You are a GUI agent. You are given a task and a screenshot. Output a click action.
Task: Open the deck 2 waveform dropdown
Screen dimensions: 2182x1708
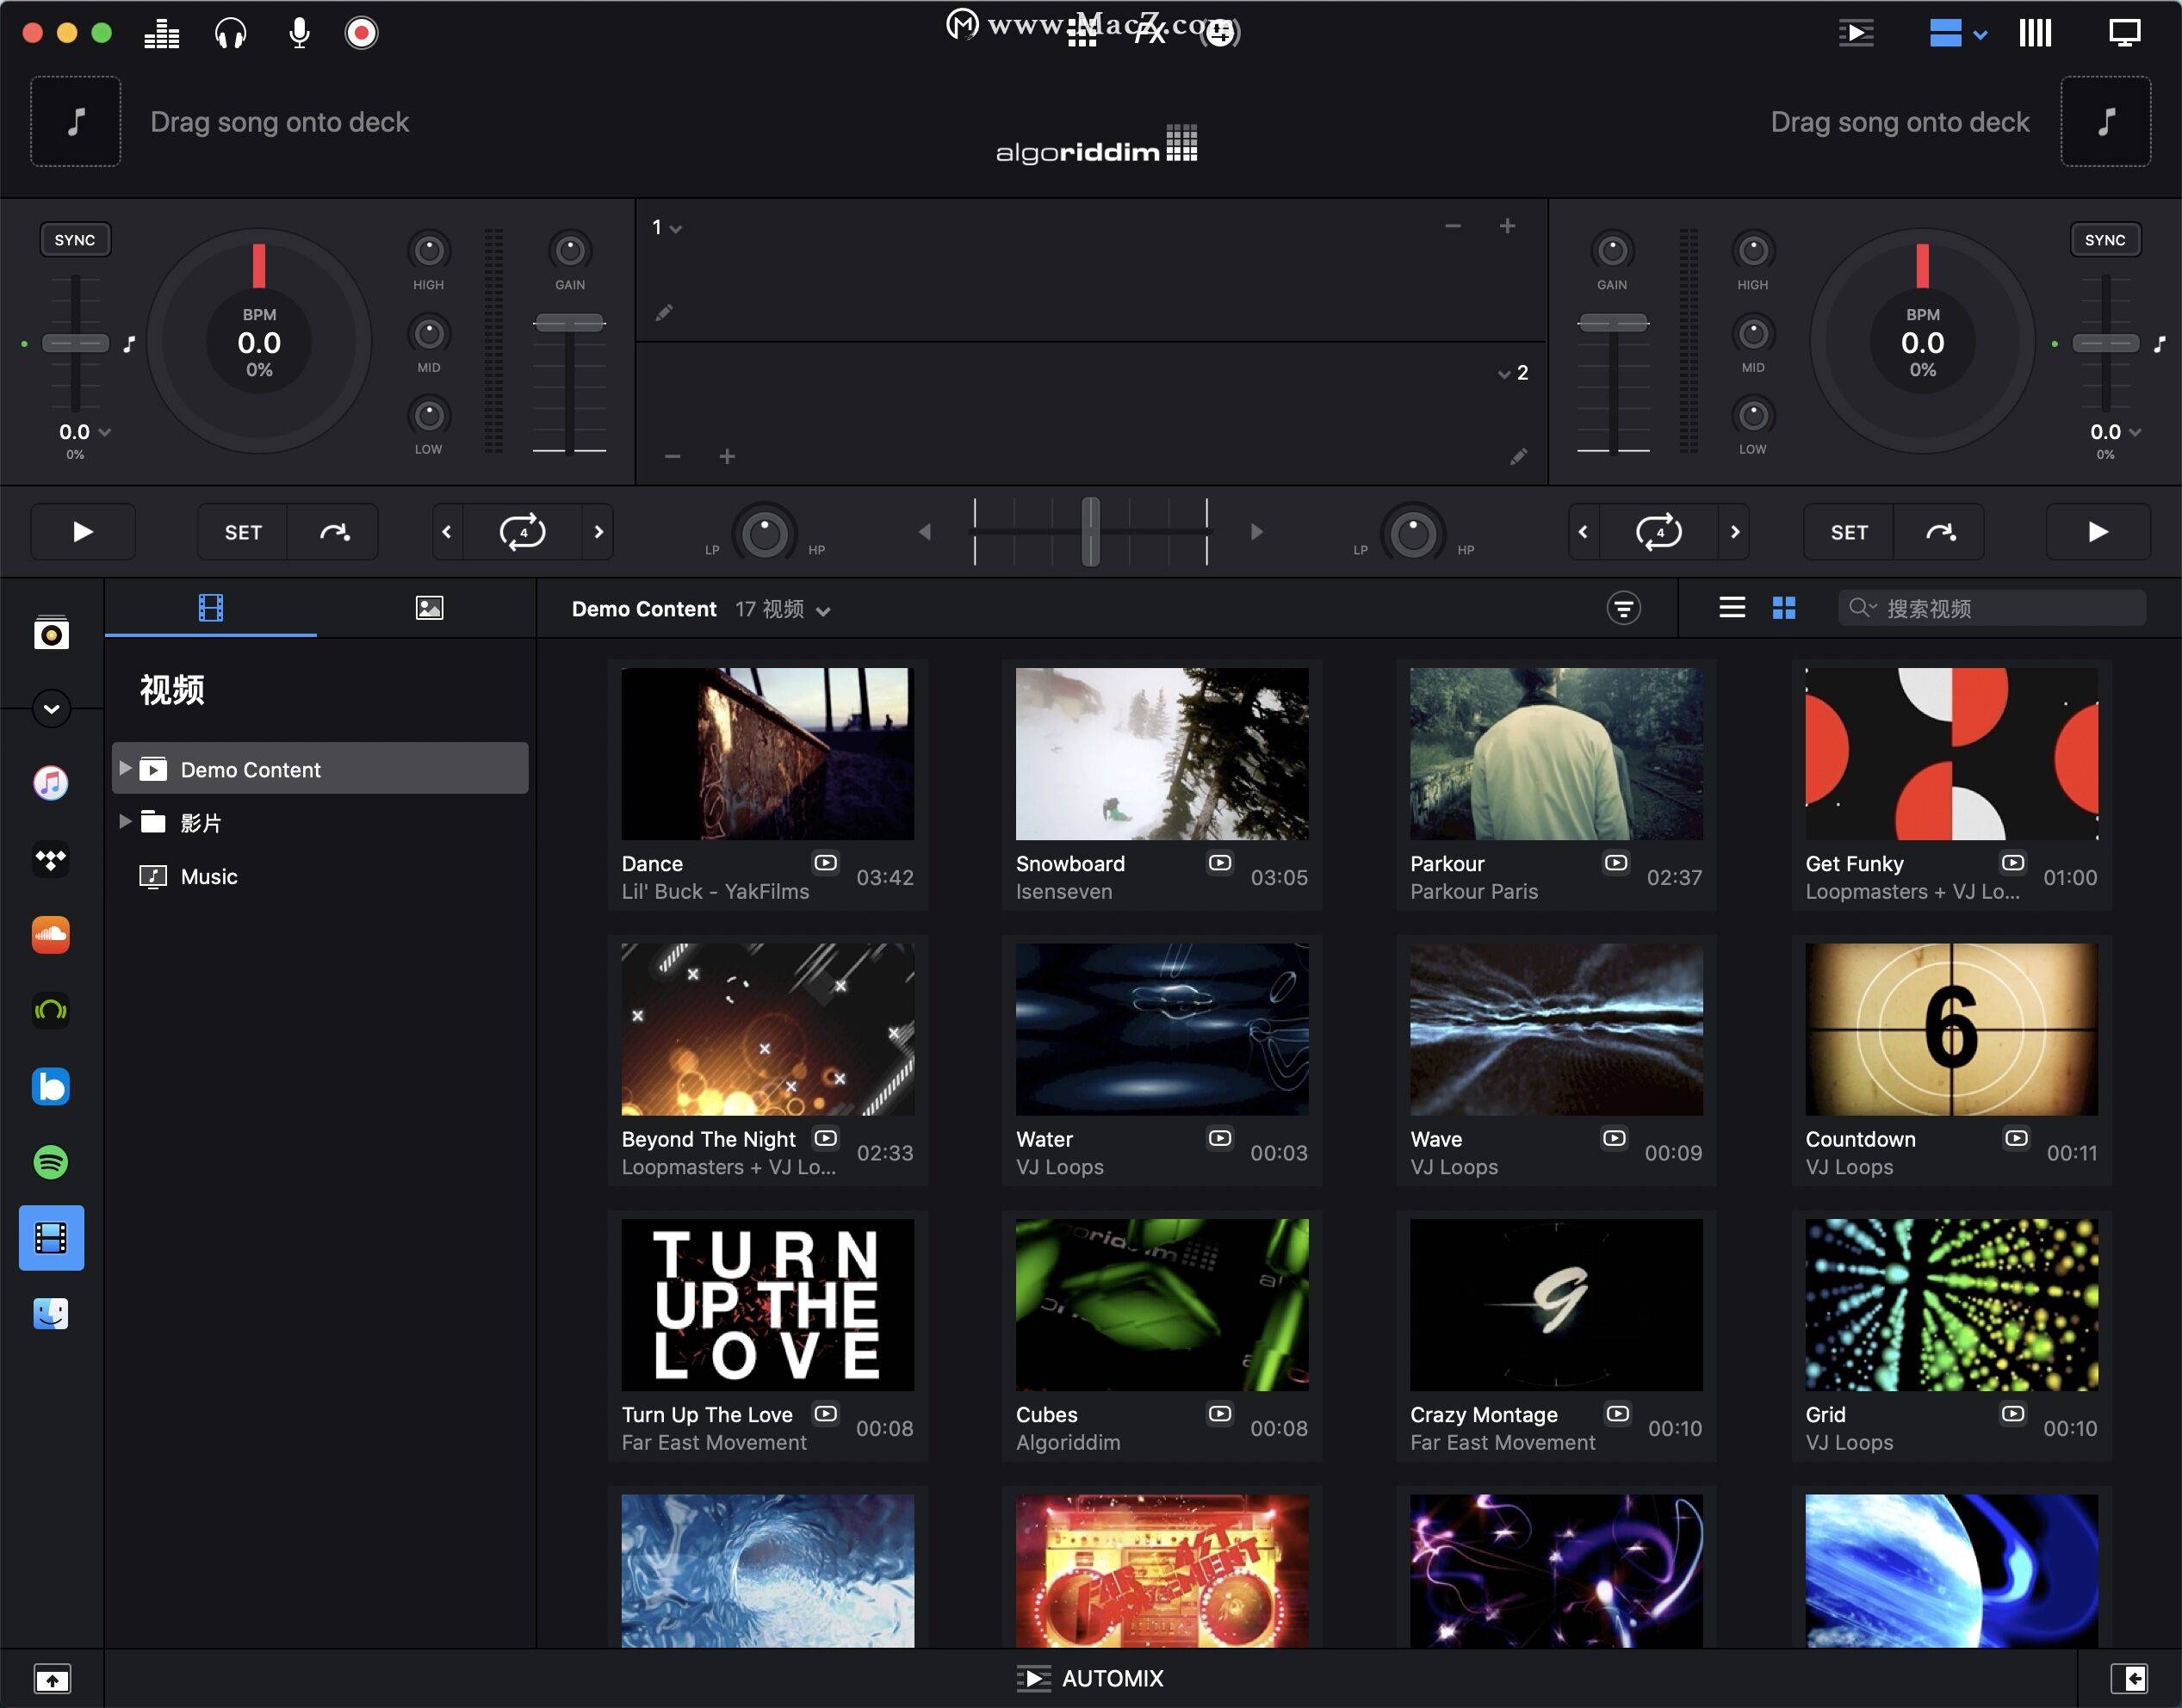1513,373
